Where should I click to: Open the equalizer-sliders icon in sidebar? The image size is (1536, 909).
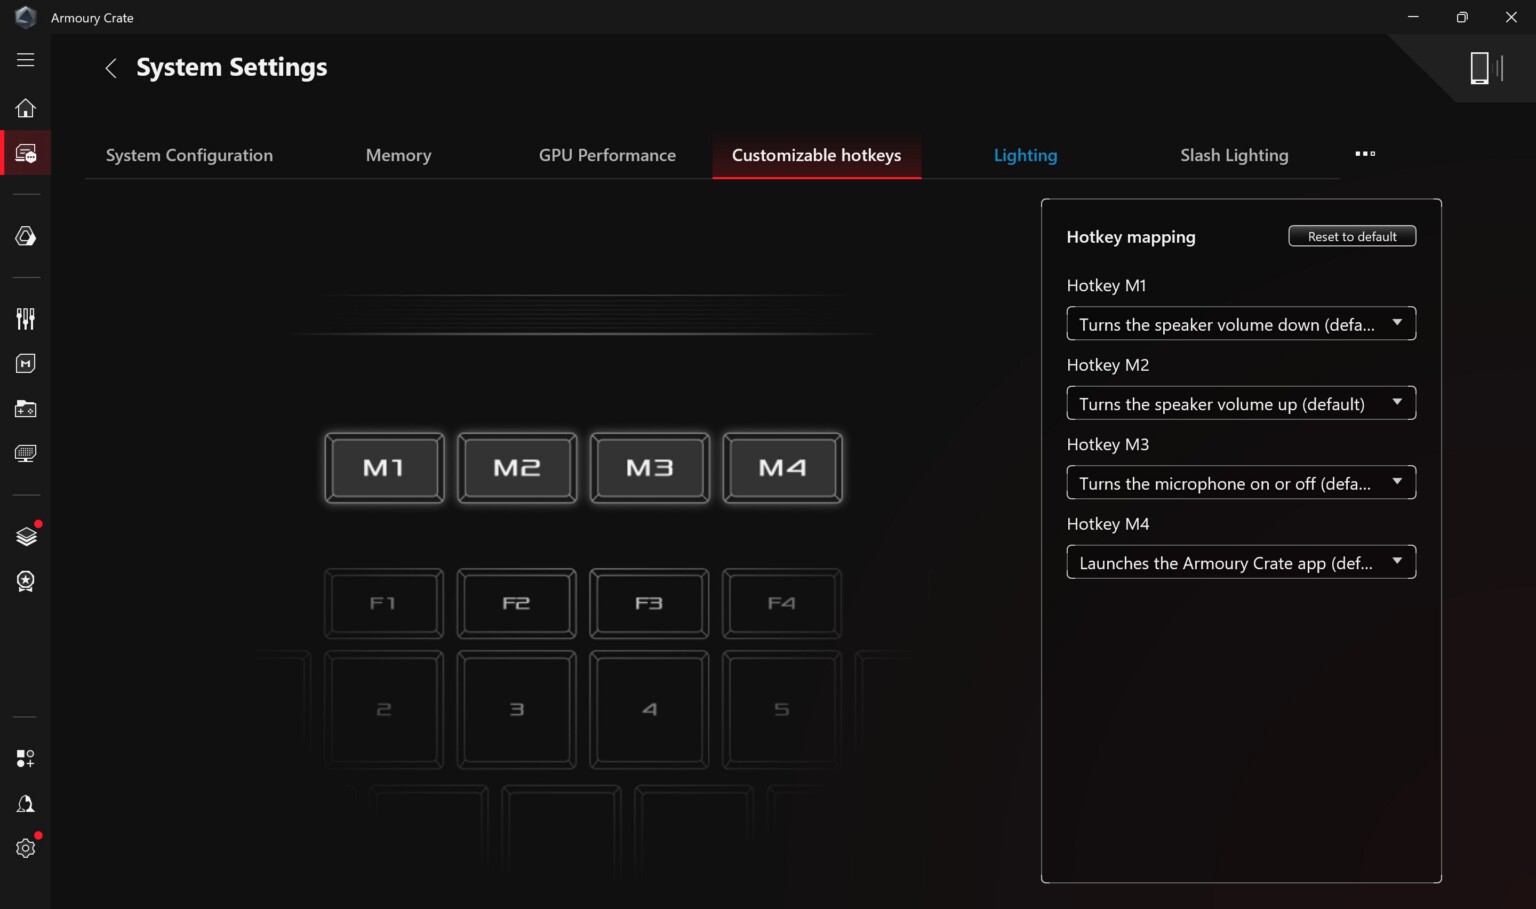26,319
